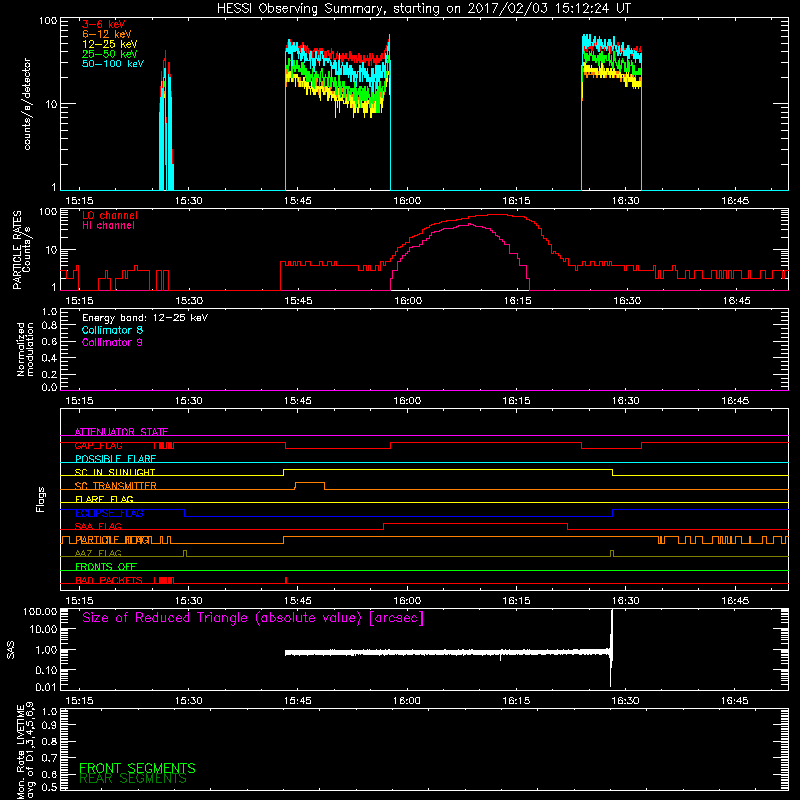This screenshot has width=800, height=800.
Task: Click the "HESSI Observing Summary" plot title
Action: tap(423, 8)
